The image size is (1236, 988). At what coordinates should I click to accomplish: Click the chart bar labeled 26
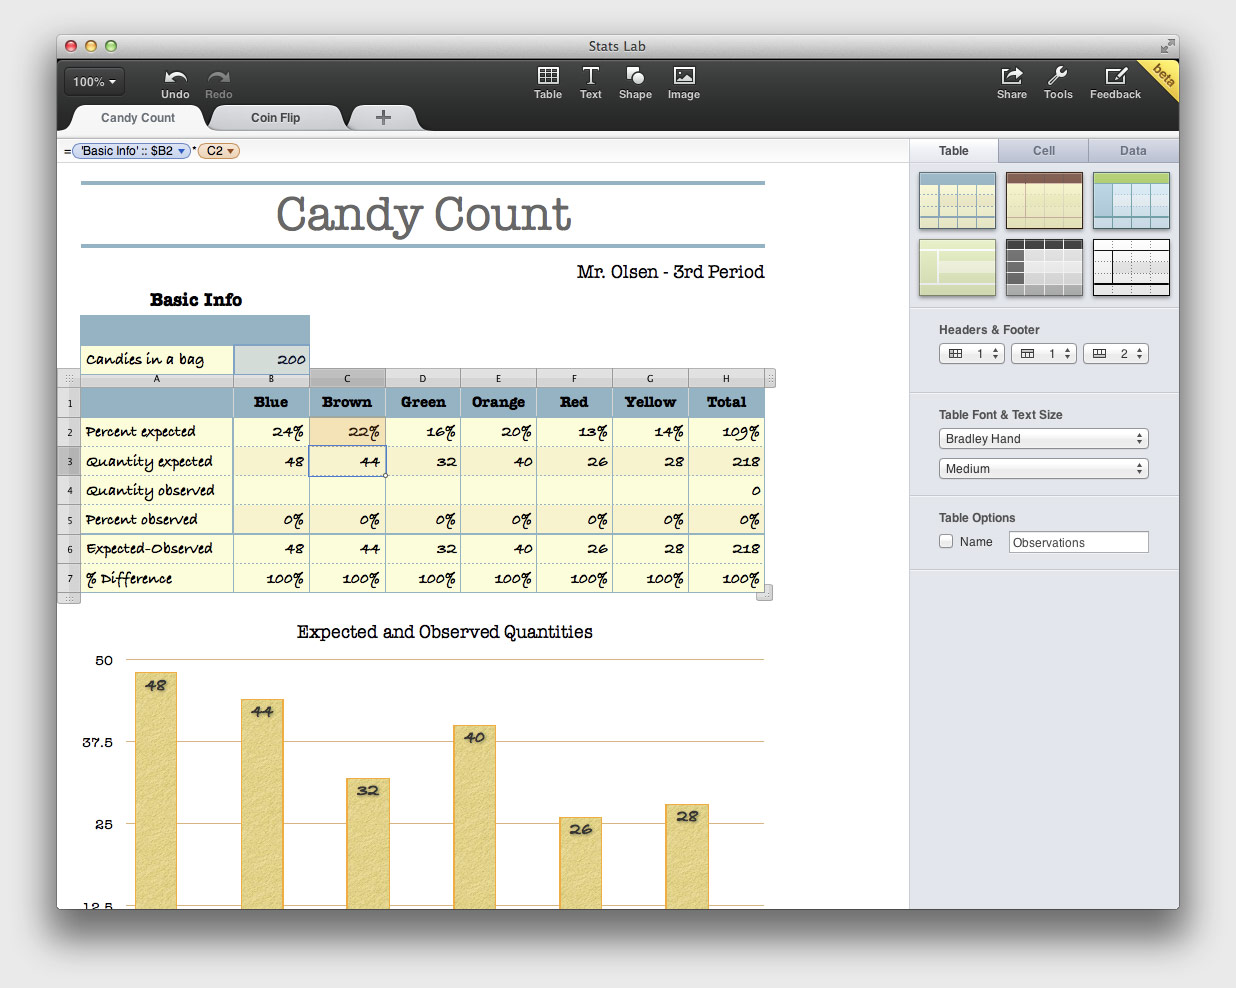[580, 863]
